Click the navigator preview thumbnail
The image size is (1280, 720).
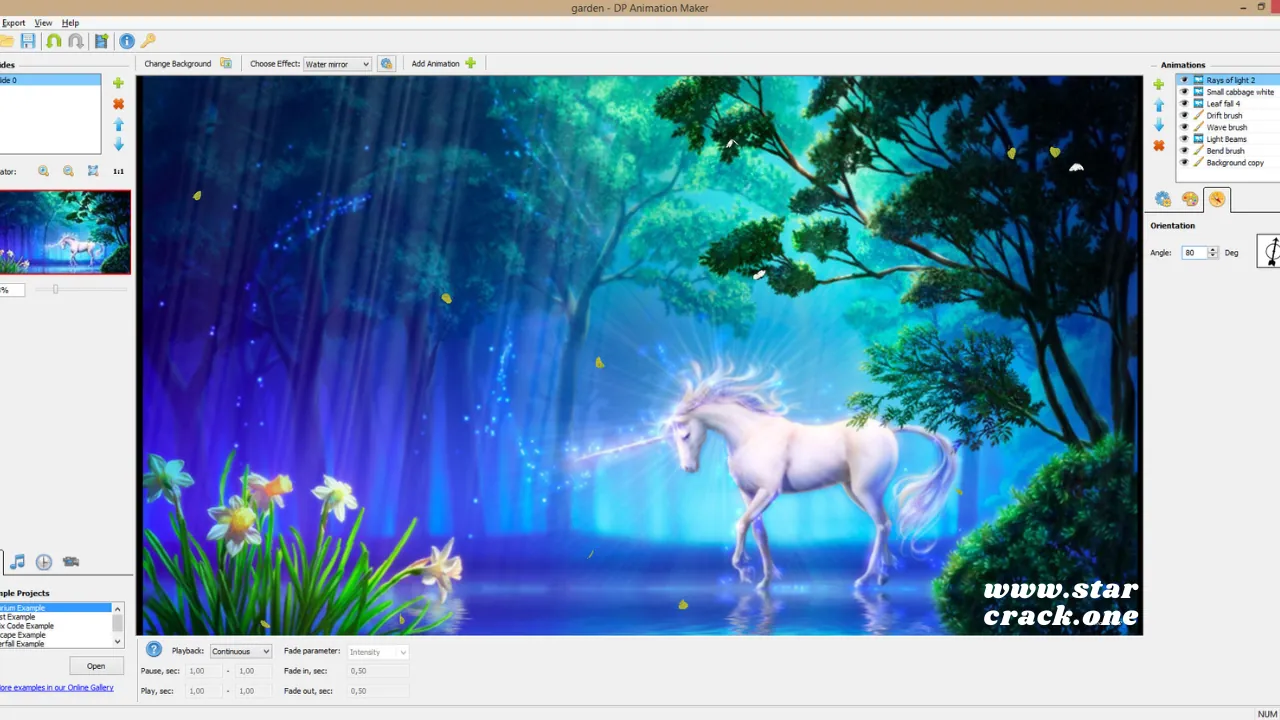[65, 232]
